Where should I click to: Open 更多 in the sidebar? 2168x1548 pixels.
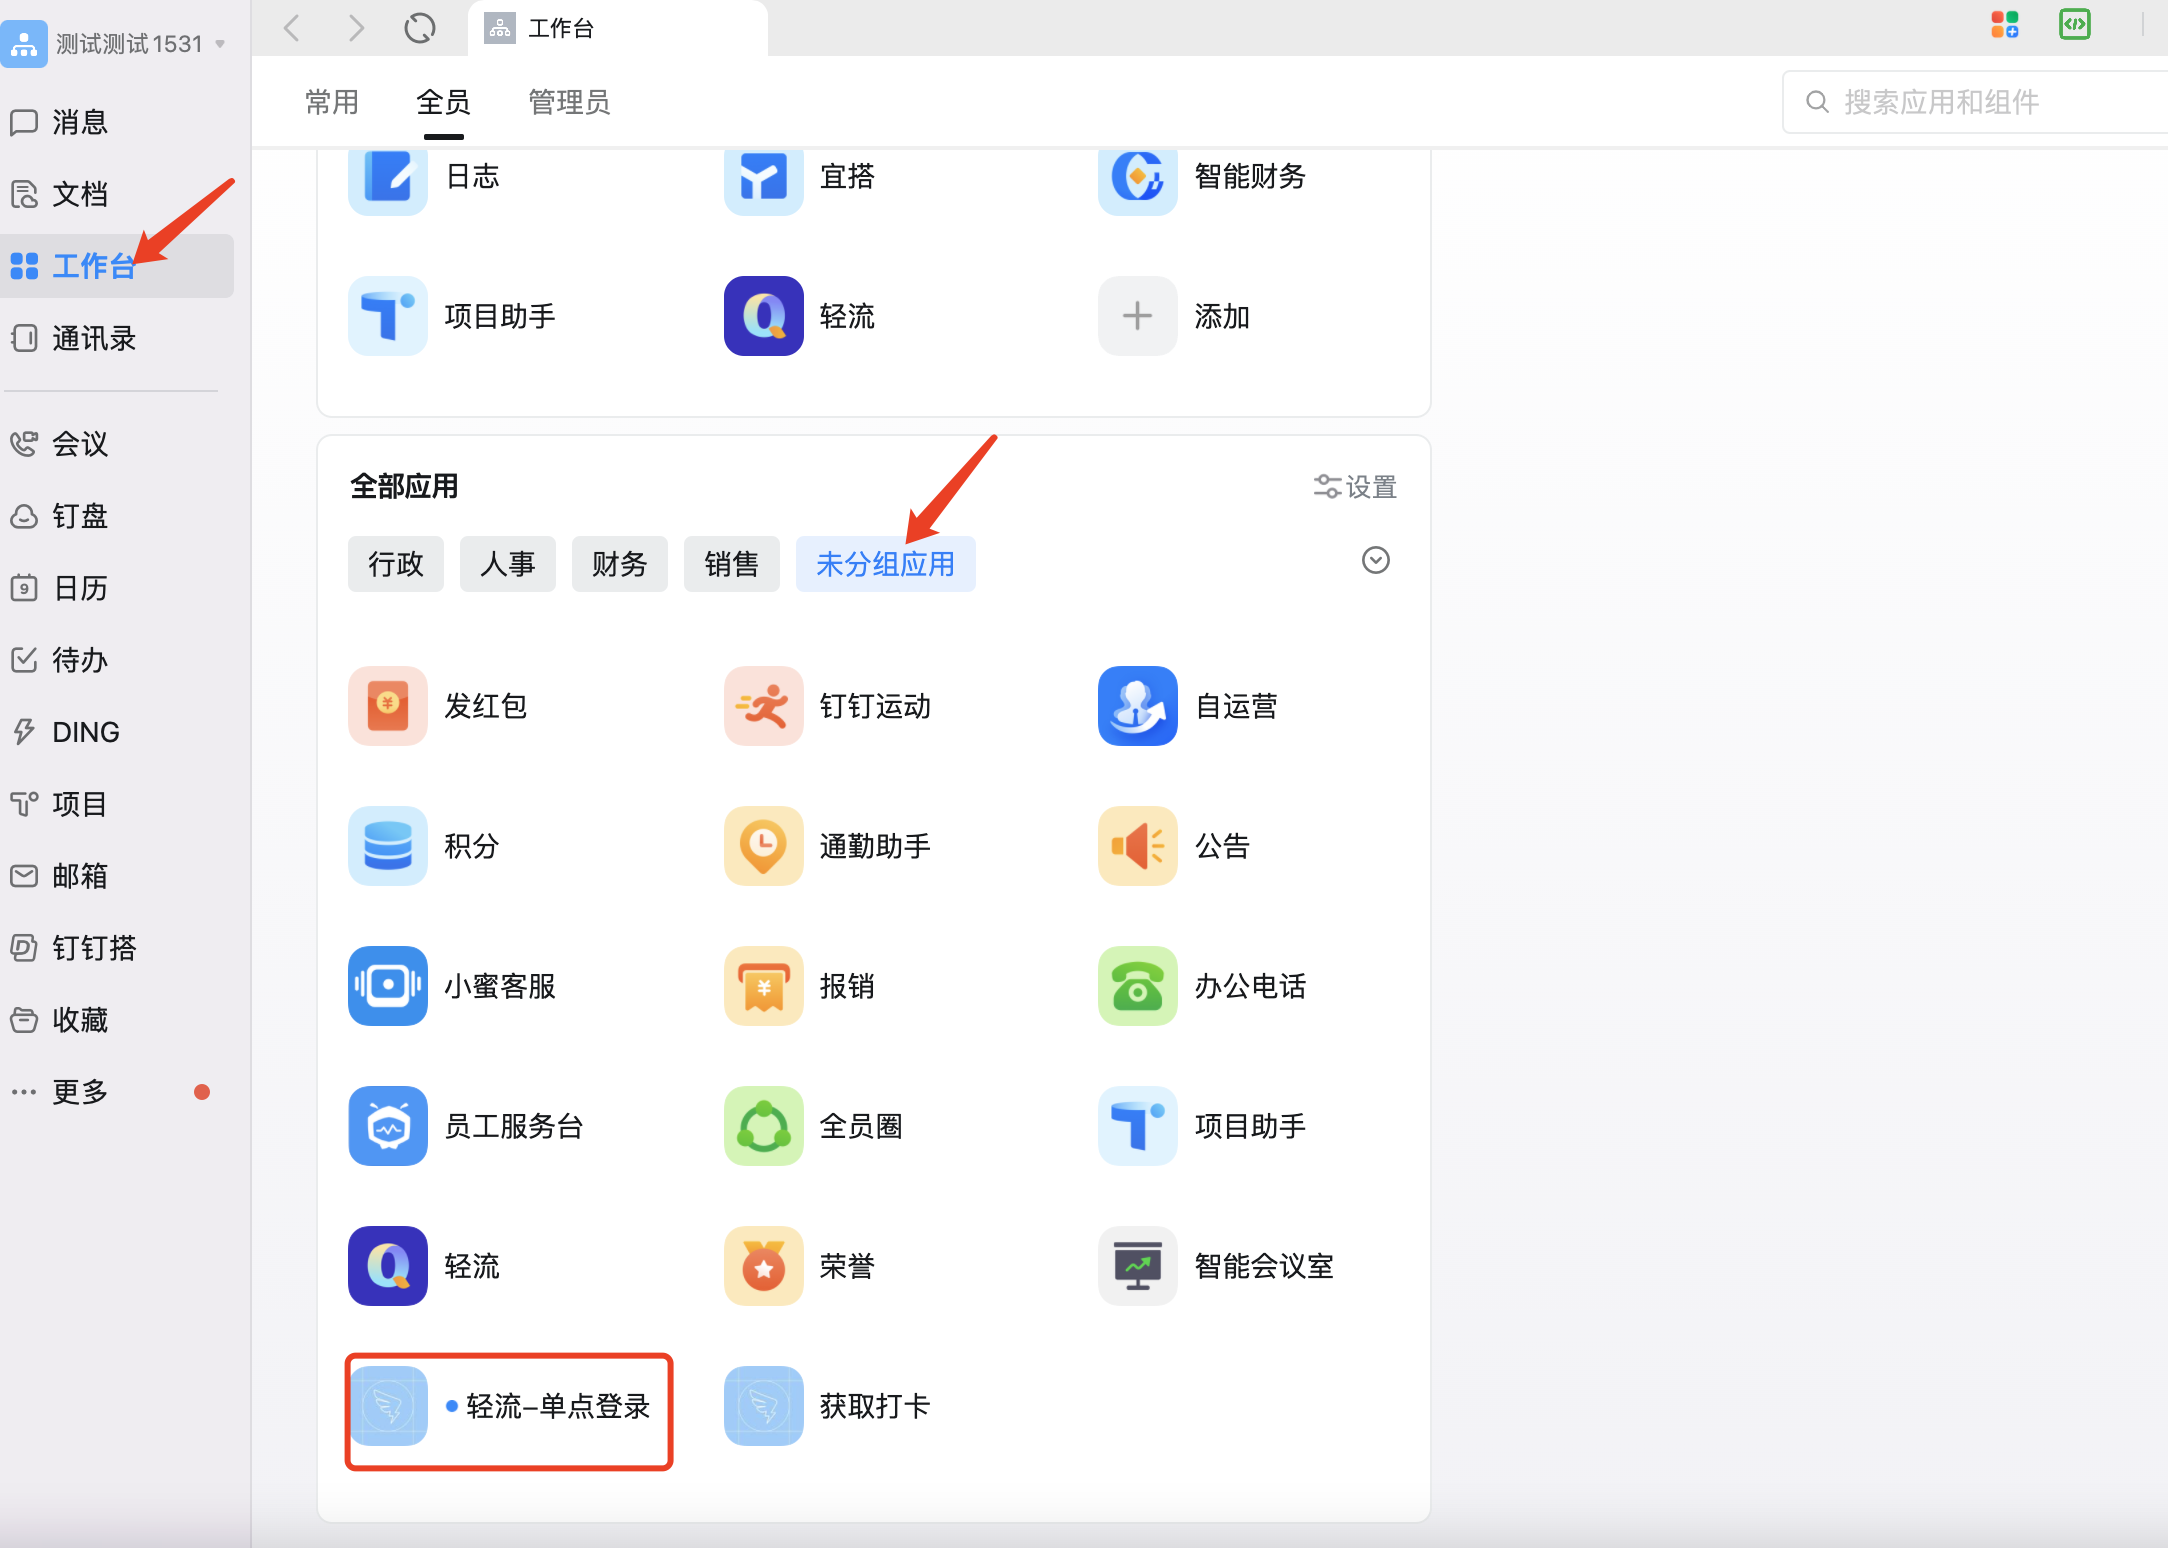[x=117, y=1092]
